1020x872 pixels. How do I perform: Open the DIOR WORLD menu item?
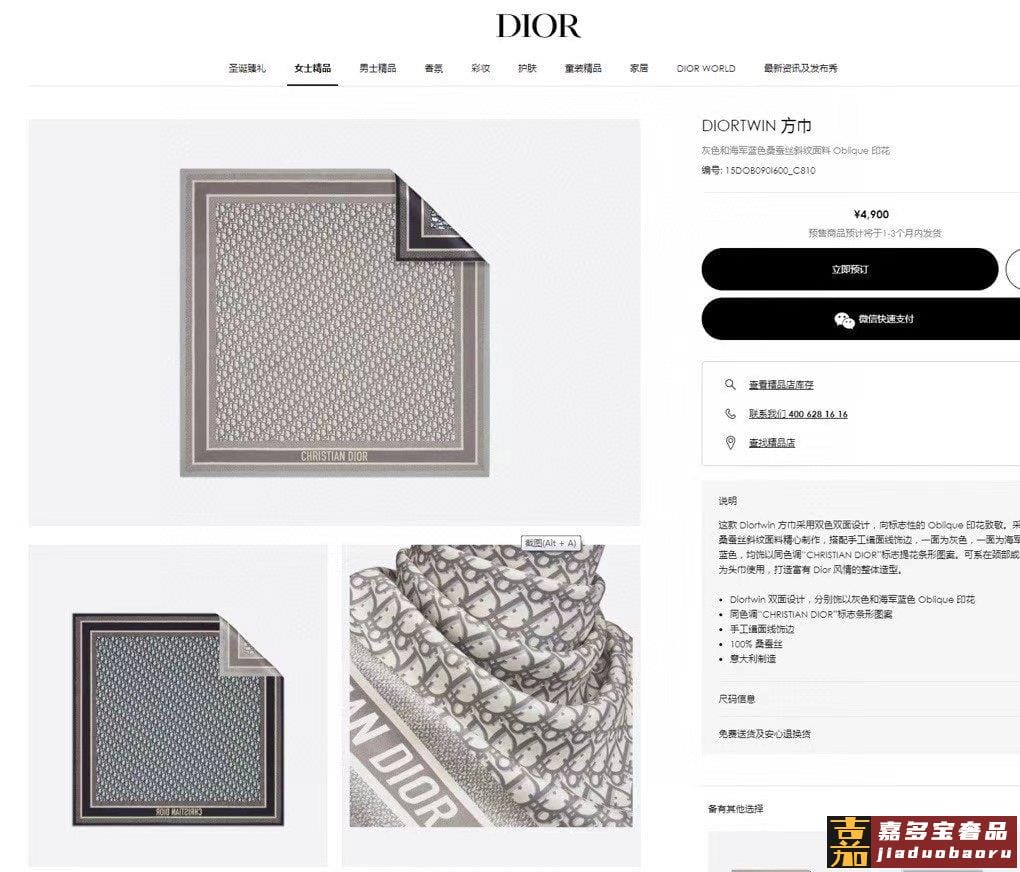click(706, 68)
